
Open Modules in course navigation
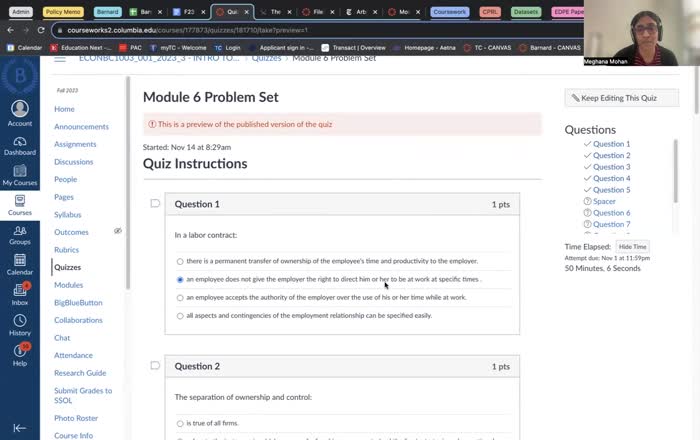[x=68, y=285]
